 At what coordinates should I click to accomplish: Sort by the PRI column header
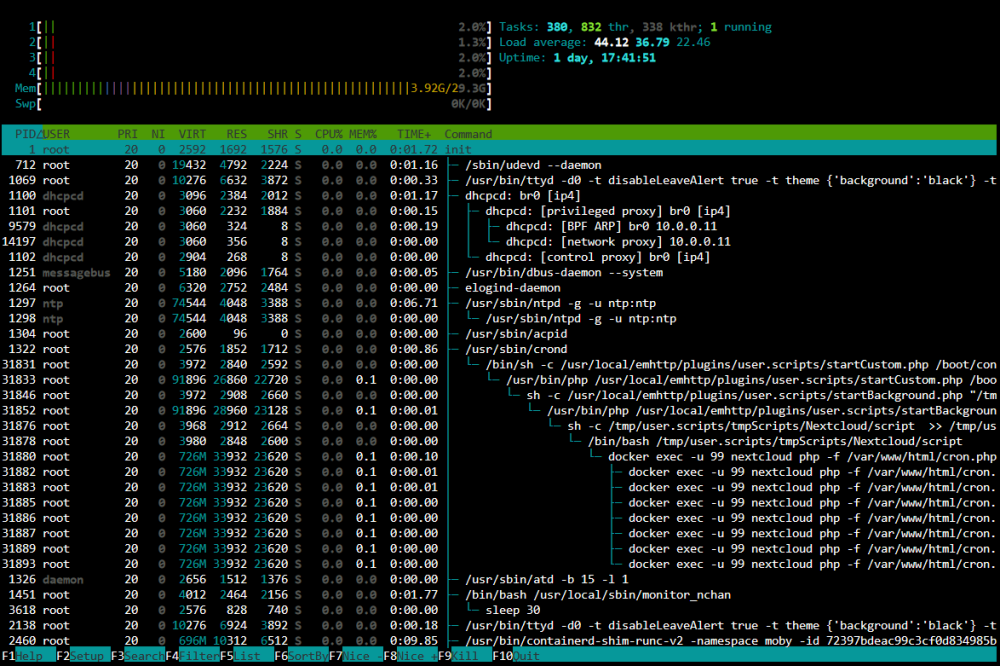pos(128,134)
